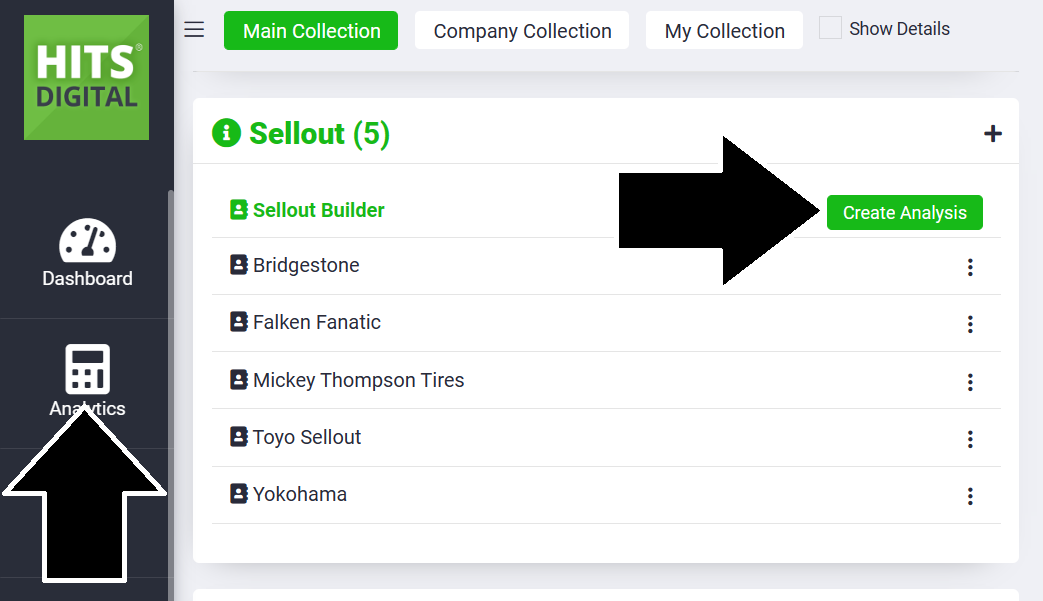Switch to the My Collection tab
This screenshot has width=1043, height=601.
(x=724, y=31)
